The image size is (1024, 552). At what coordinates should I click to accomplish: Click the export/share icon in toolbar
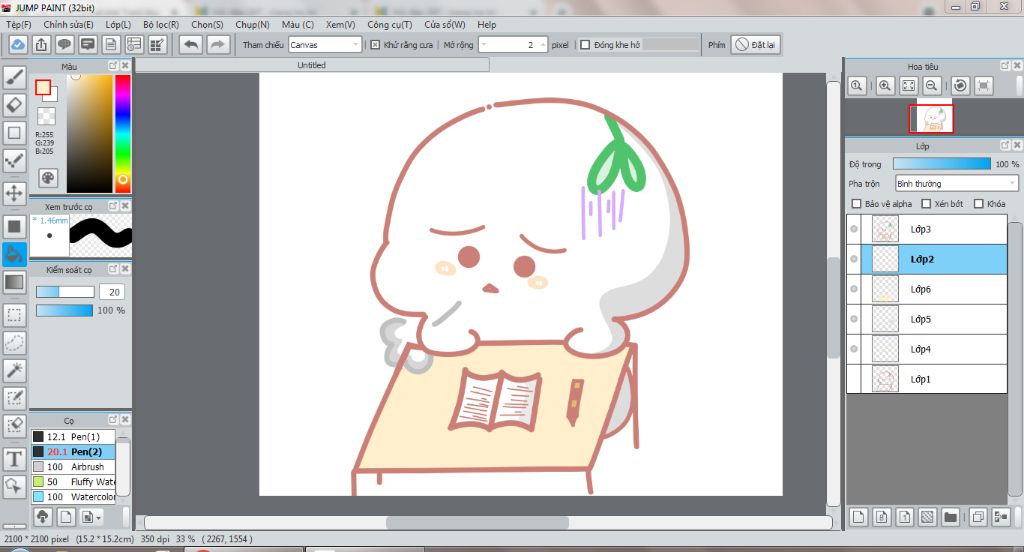(41, 44)
